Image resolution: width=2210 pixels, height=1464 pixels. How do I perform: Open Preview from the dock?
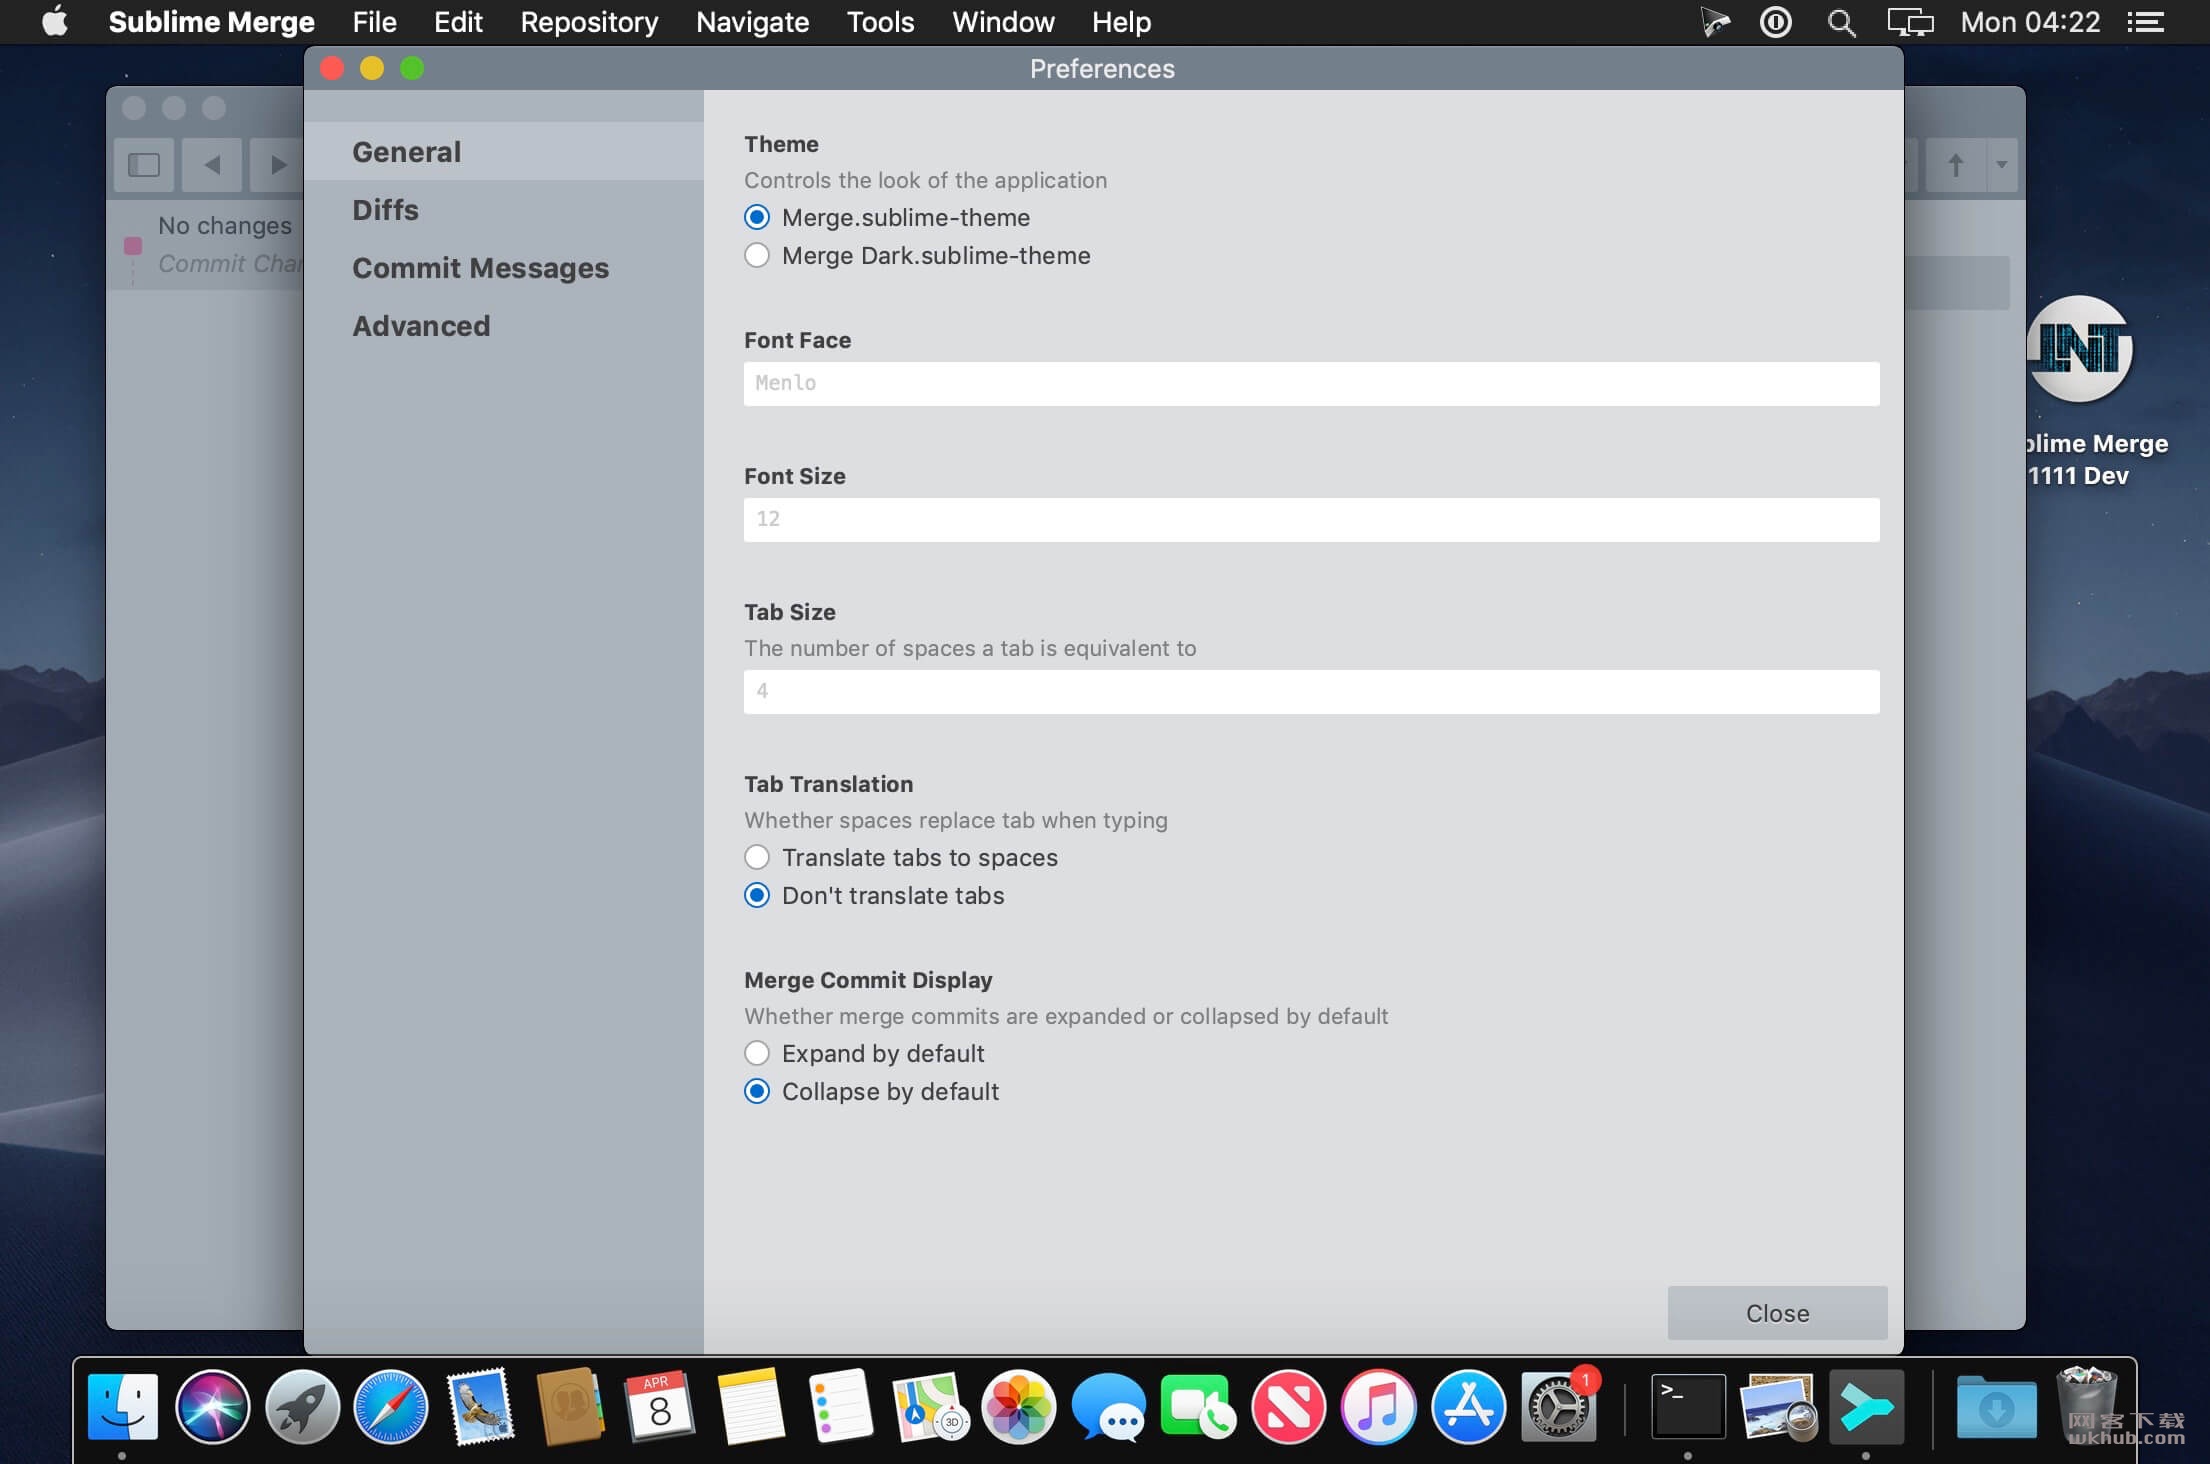pyautogui.click(x=1778, y=1406)
